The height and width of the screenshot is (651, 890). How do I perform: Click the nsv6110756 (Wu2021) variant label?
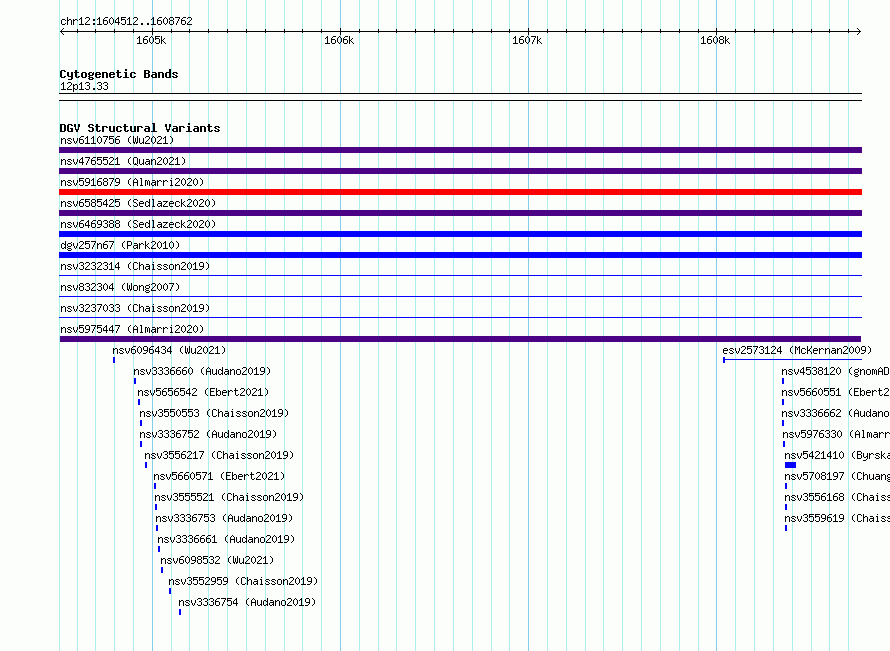coord(117,140)
